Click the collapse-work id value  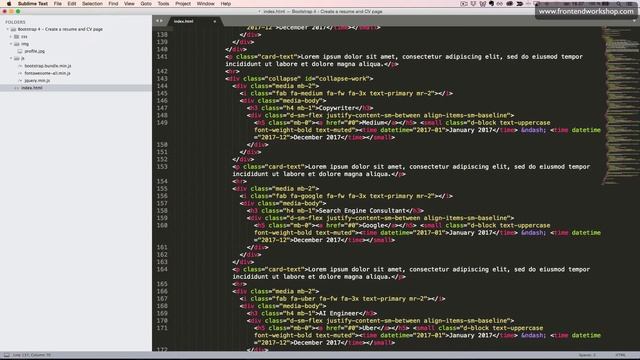coord(342,79)
